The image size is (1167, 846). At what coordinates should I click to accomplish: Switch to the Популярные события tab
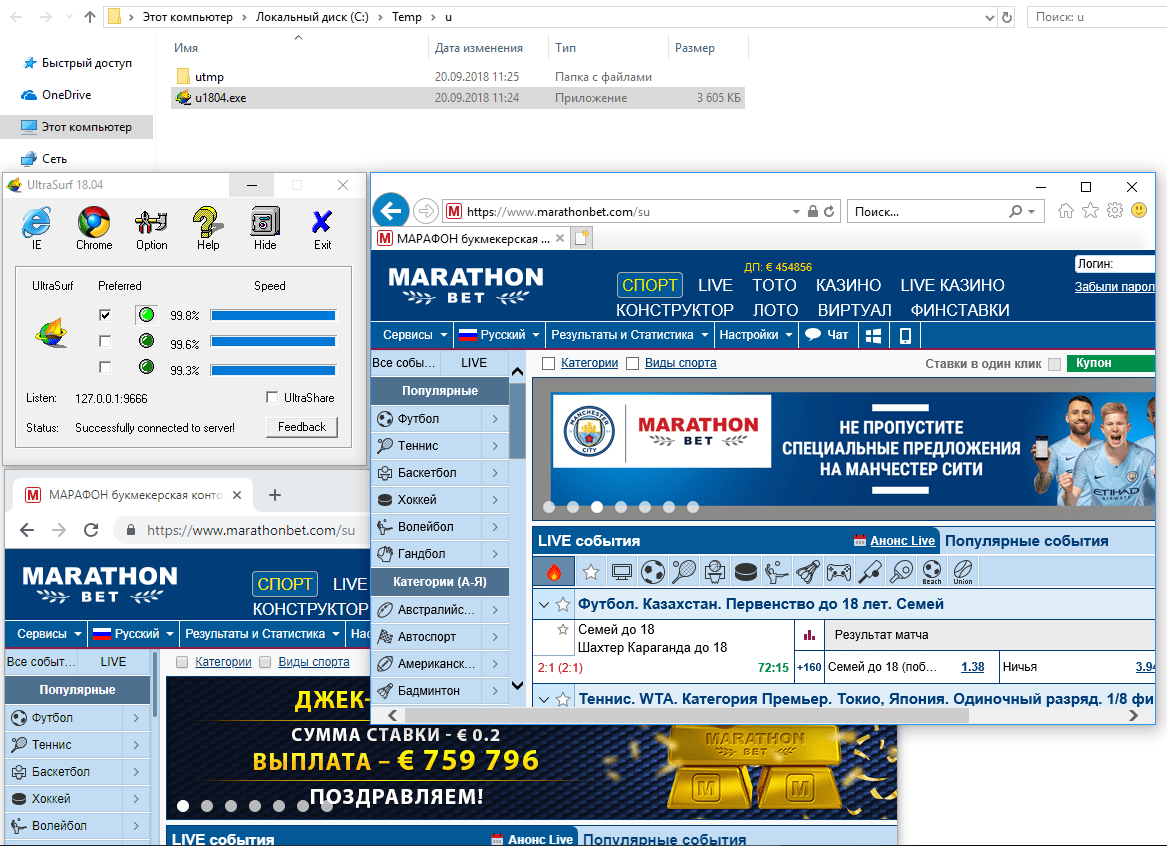(x=1026, y=541)
